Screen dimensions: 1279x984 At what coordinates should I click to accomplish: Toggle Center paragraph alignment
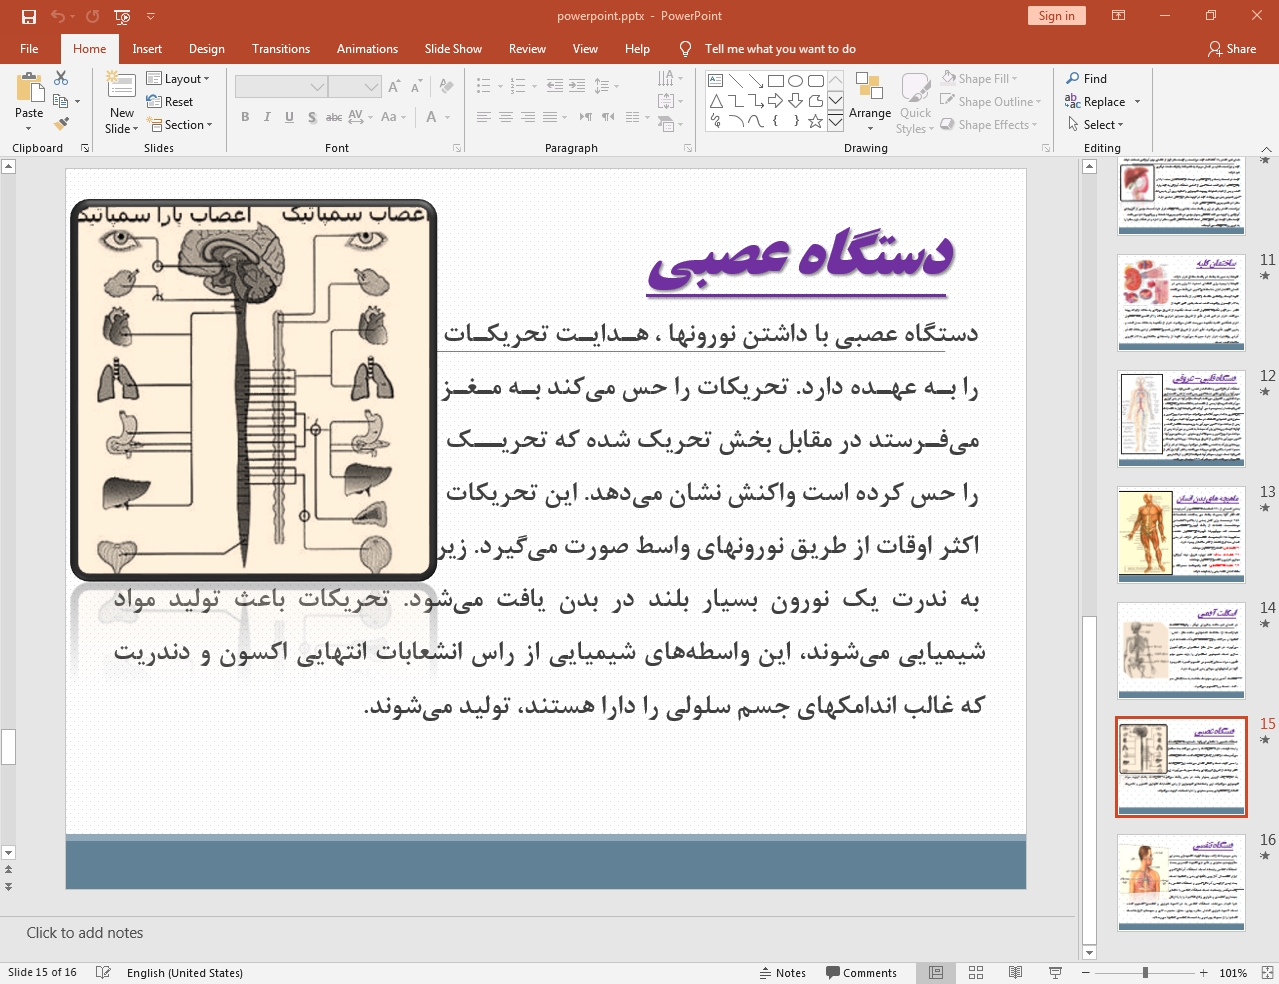(x=506, y=117)
